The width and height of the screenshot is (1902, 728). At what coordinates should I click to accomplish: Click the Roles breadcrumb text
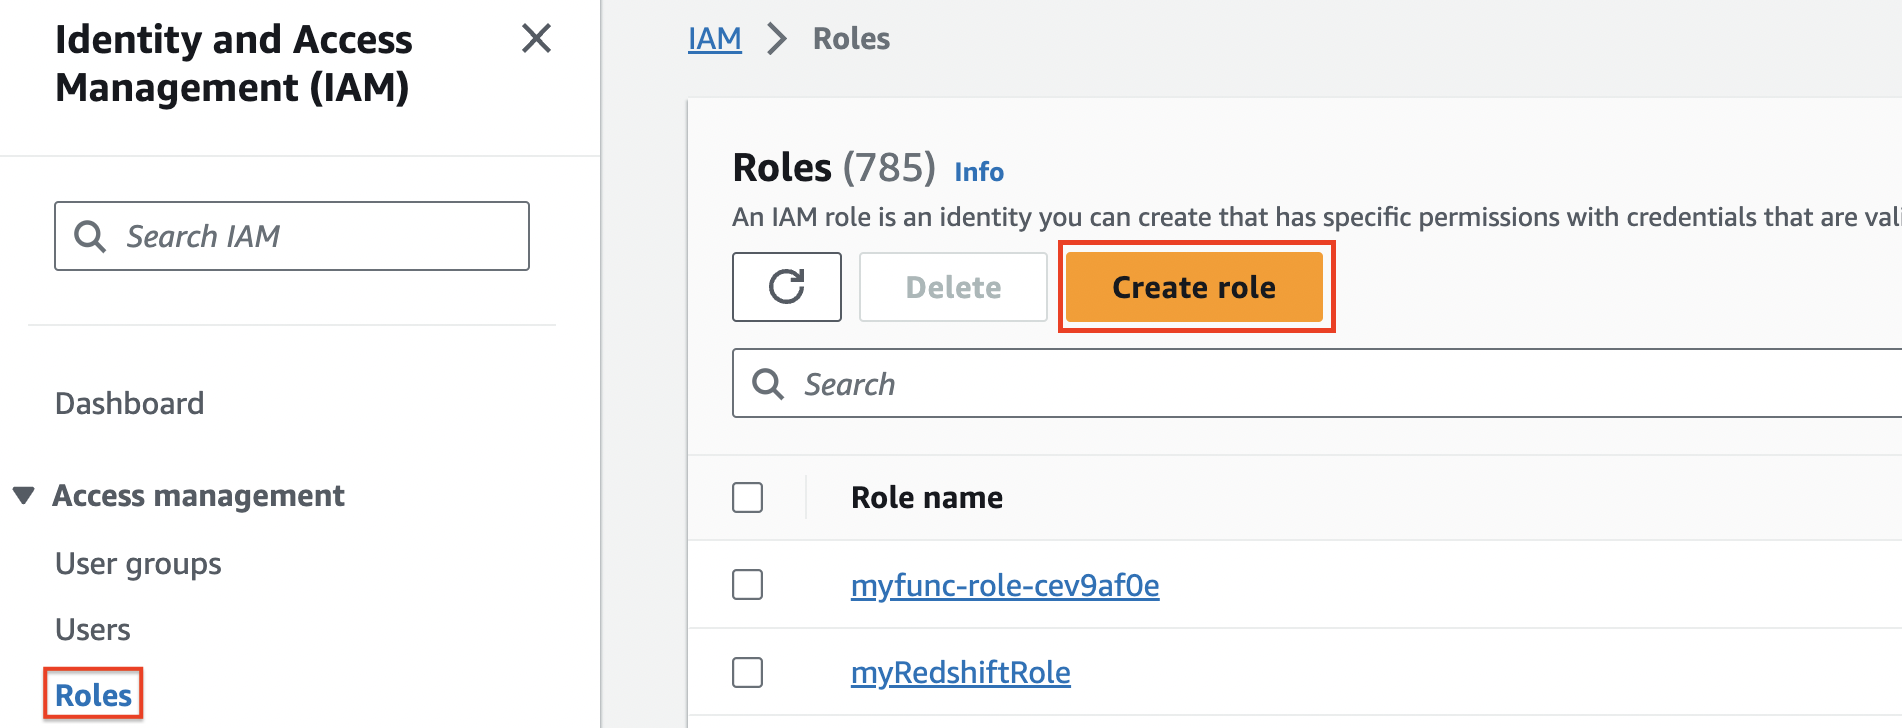(851, 39)
